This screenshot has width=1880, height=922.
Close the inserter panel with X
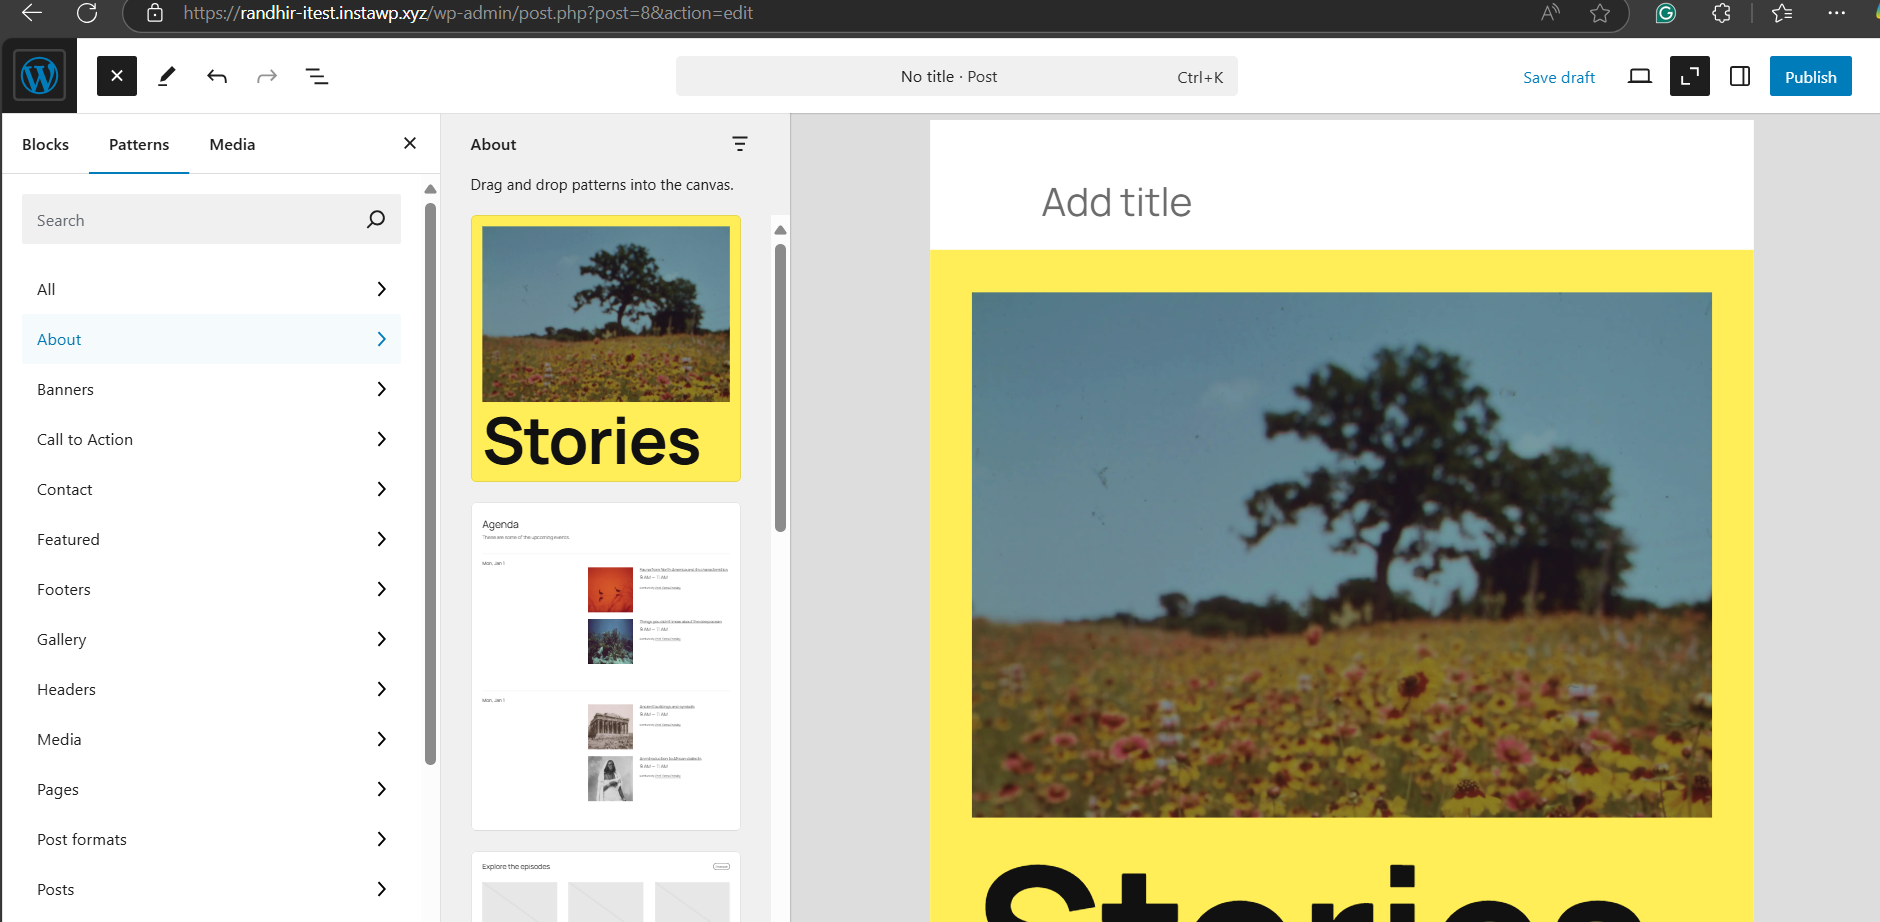tap(410, 143)
